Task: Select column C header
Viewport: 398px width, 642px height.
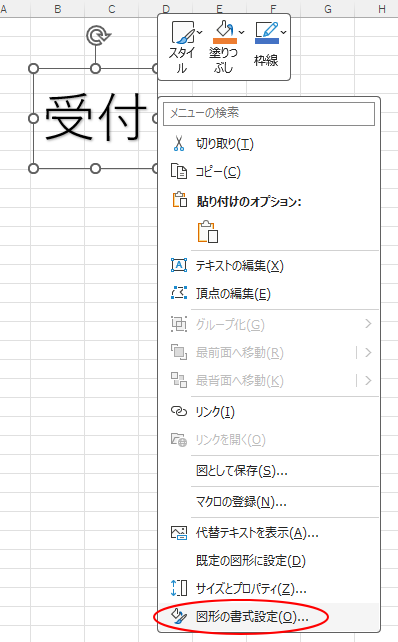Action: click(x=112, y=9)
